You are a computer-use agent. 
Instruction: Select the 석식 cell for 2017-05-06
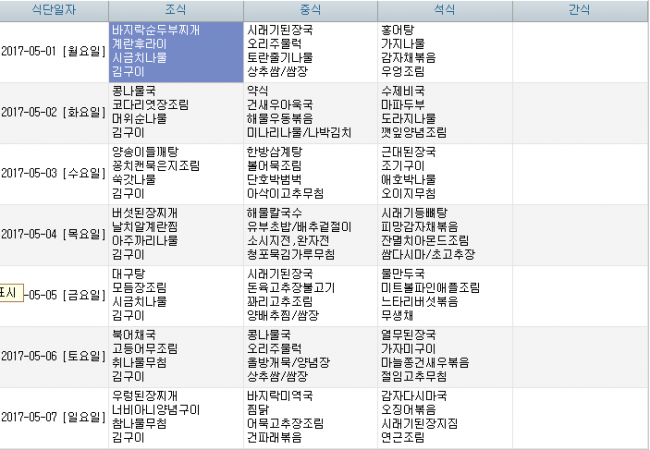point(444,355)
